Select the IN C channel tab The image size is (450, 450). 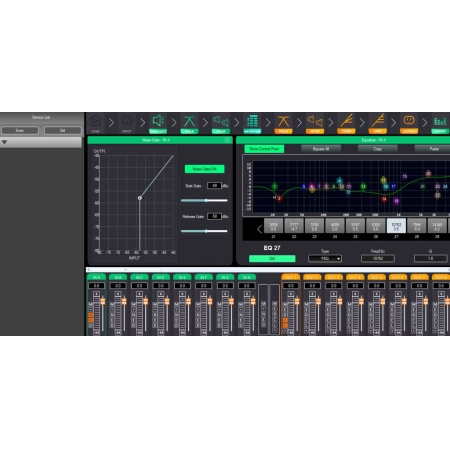tap(139, 277)
